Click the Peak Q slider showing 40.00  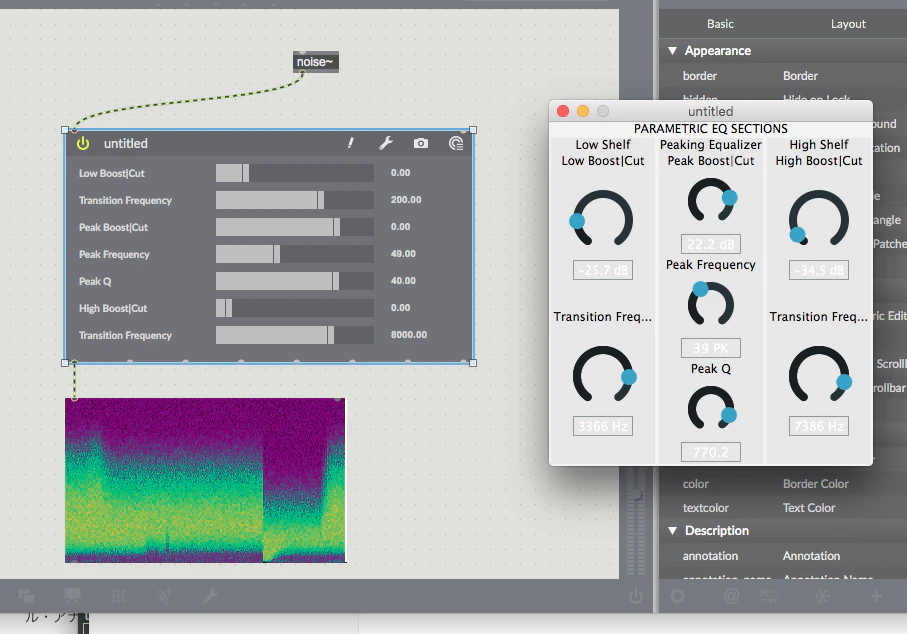[x=294, y=281]
